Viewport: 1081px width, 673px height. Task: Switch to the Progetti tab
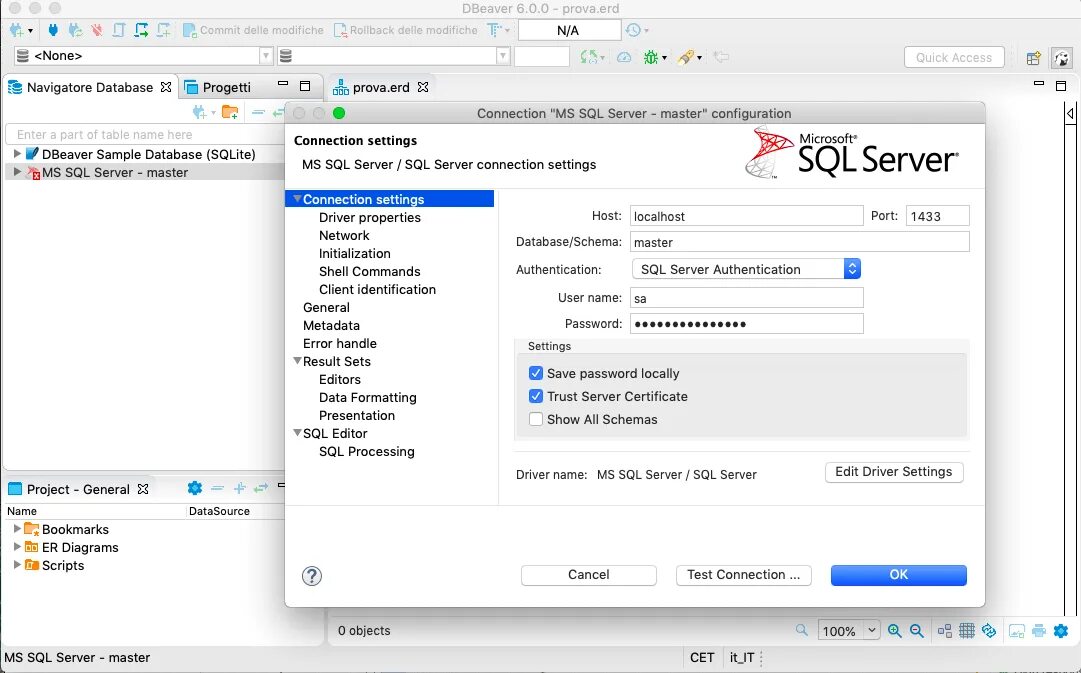click(219, 88)
